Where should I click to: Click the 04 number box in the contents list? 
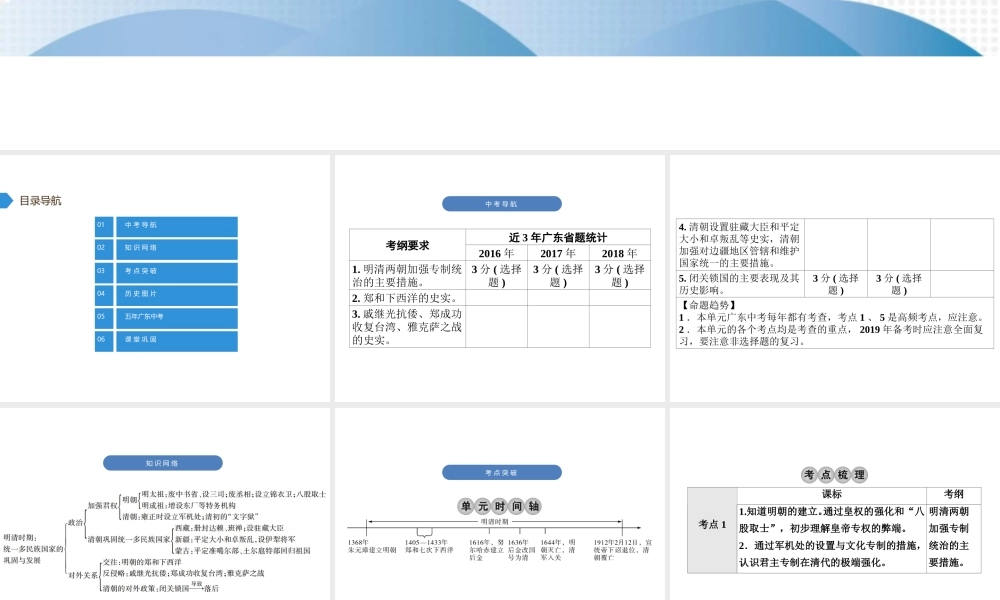(x=104, y=295)
